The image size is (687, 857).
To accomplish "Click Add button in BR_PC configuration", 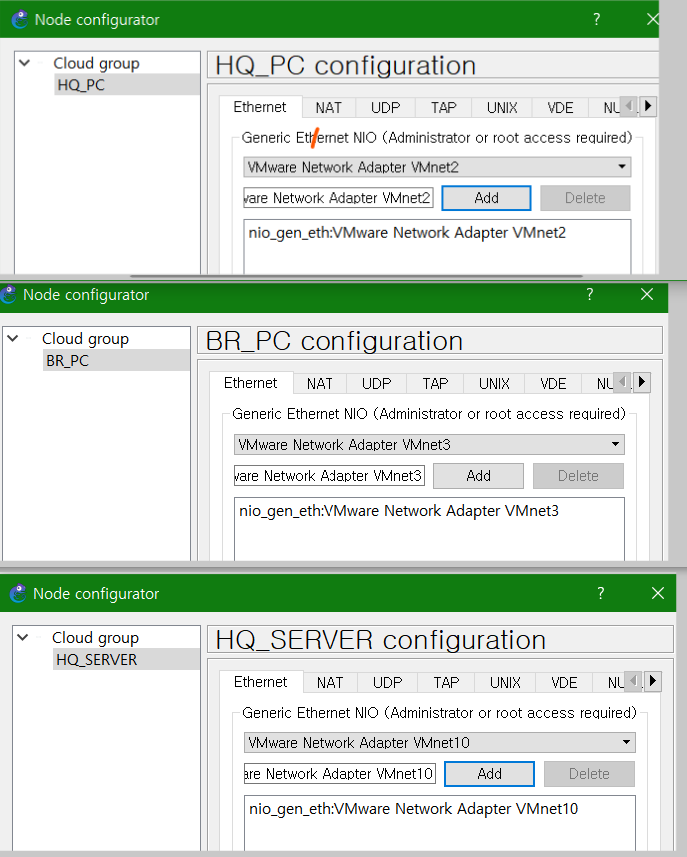I will tap(478, 476).
